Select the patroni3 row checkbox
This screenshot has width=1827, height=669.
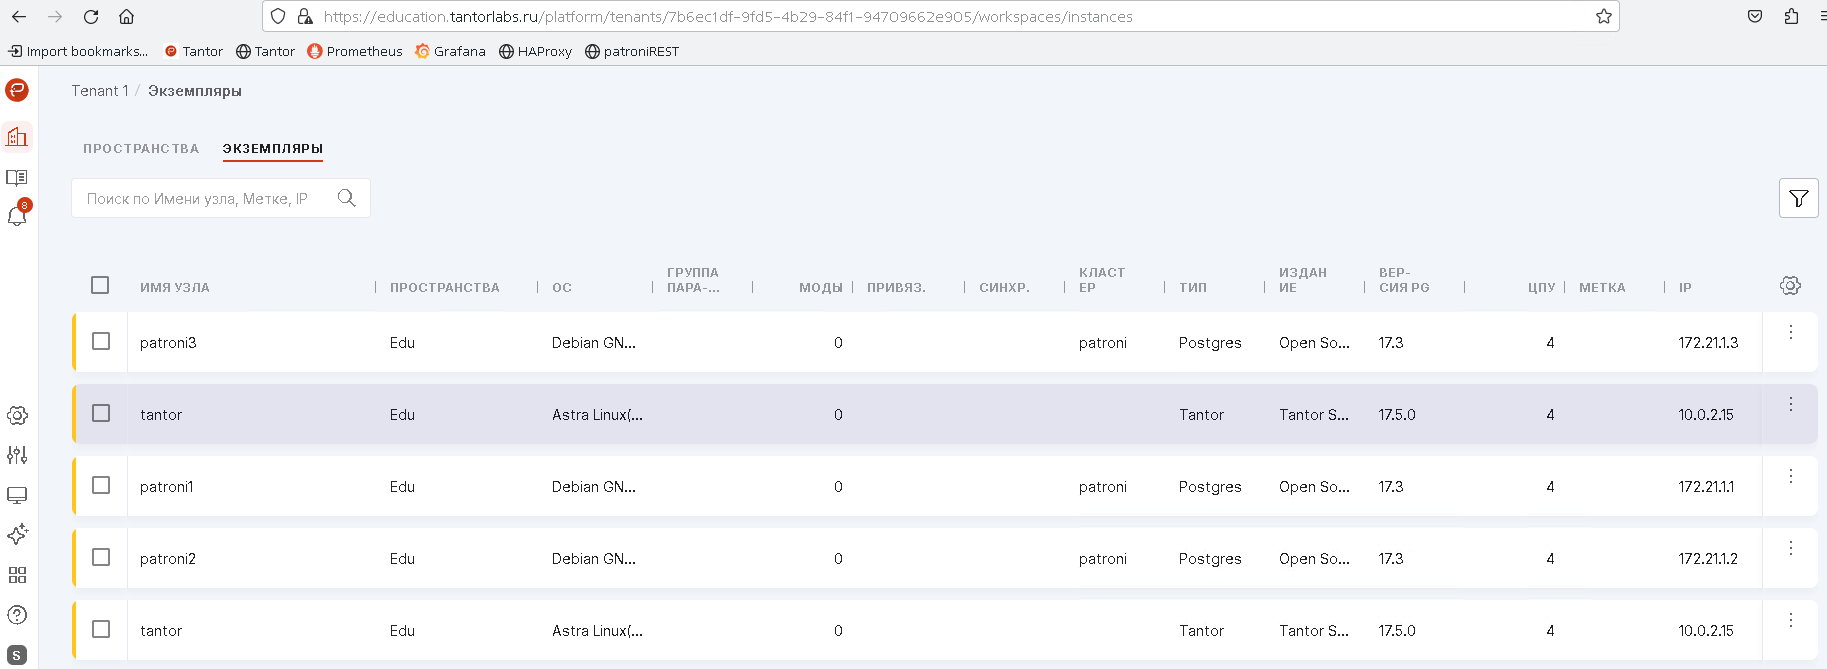(x=101, y=341)
